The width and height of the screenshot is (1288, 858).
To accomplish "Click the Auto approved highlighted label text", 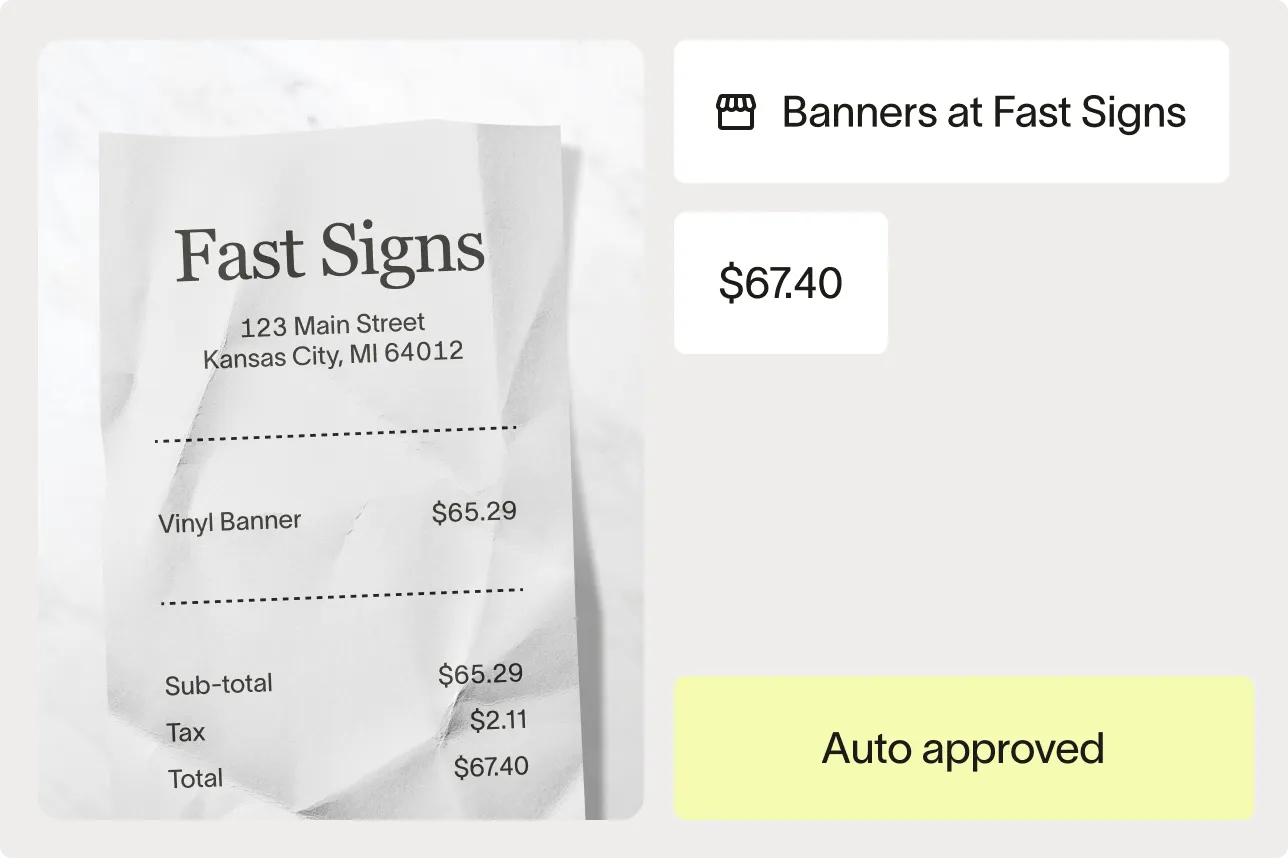I will [963, 747].
